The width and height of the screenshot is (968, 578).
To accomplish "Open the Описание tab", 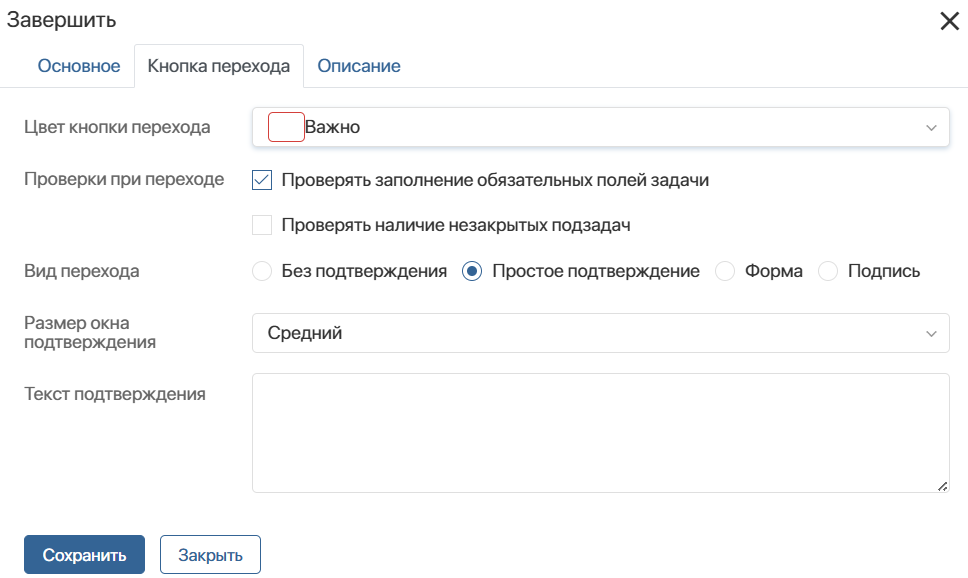I will [x=359, y=66].
